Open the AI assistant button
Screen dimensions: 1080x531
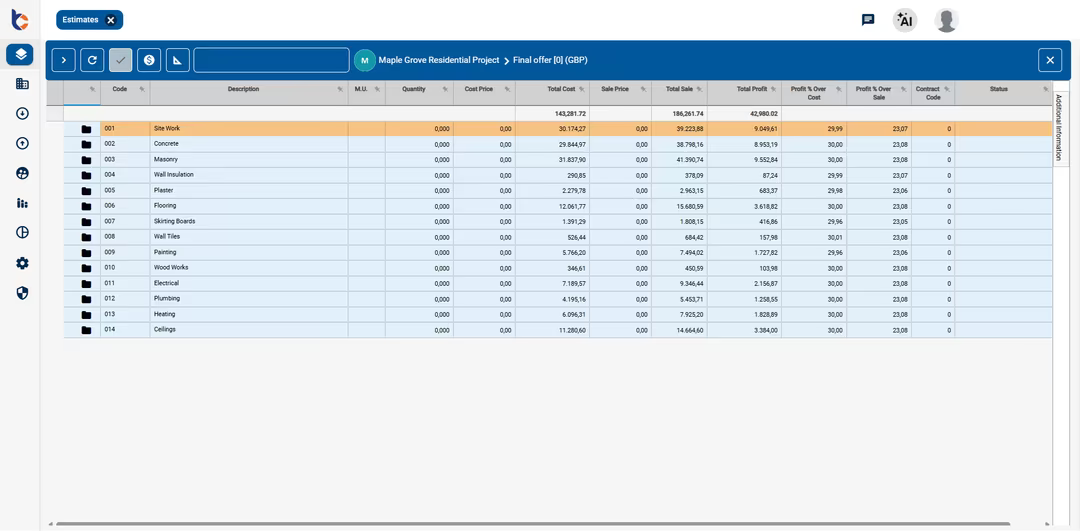pyautogui.click(x=905, y=21)
